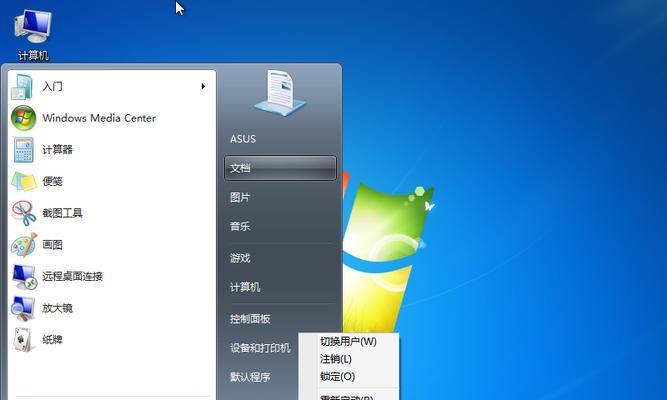Expand the 入门 submenu arrow
Image resolution: width=667 pixels, height=400 pixels.
point(203,86)
